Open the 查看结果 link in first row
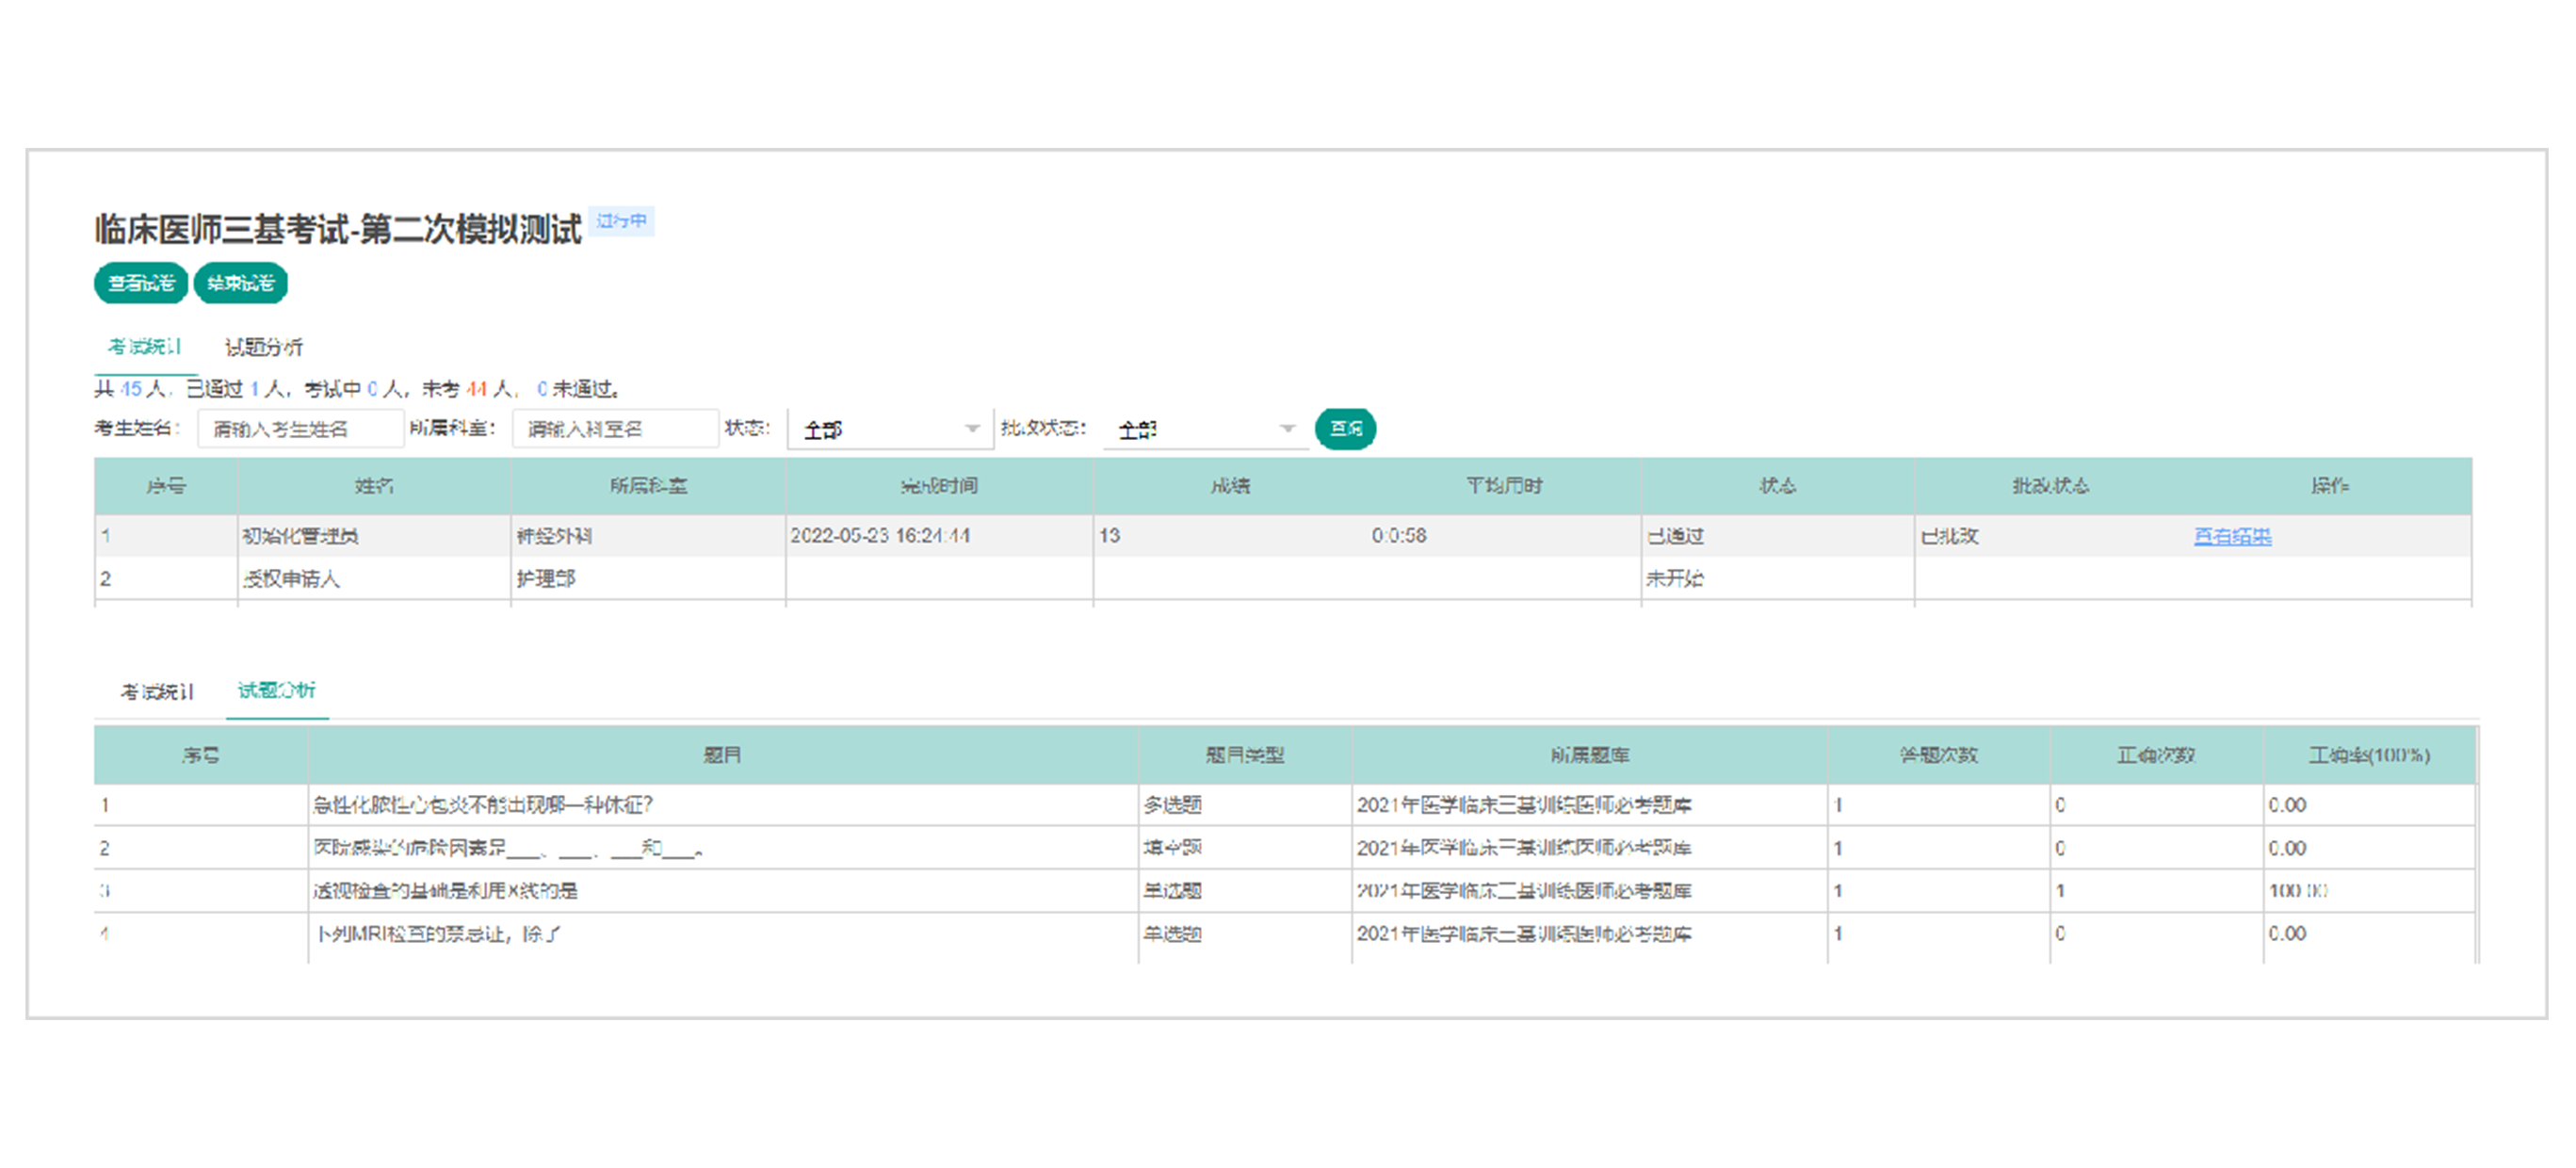2576x1168 pixels. point(2231,536)
